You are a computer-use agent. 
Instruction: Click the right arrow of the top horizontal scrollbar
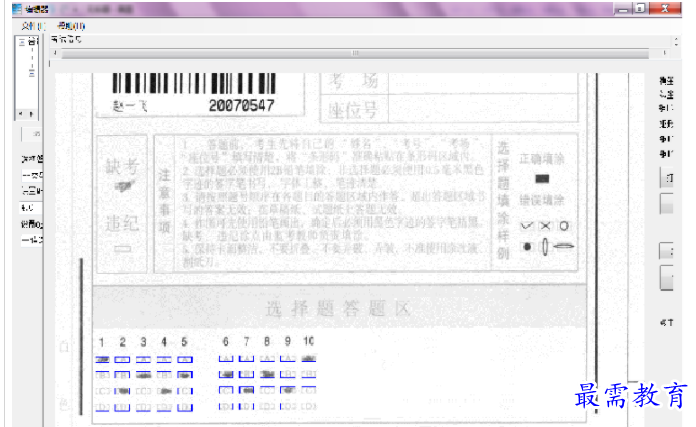[x=664, y=53]
